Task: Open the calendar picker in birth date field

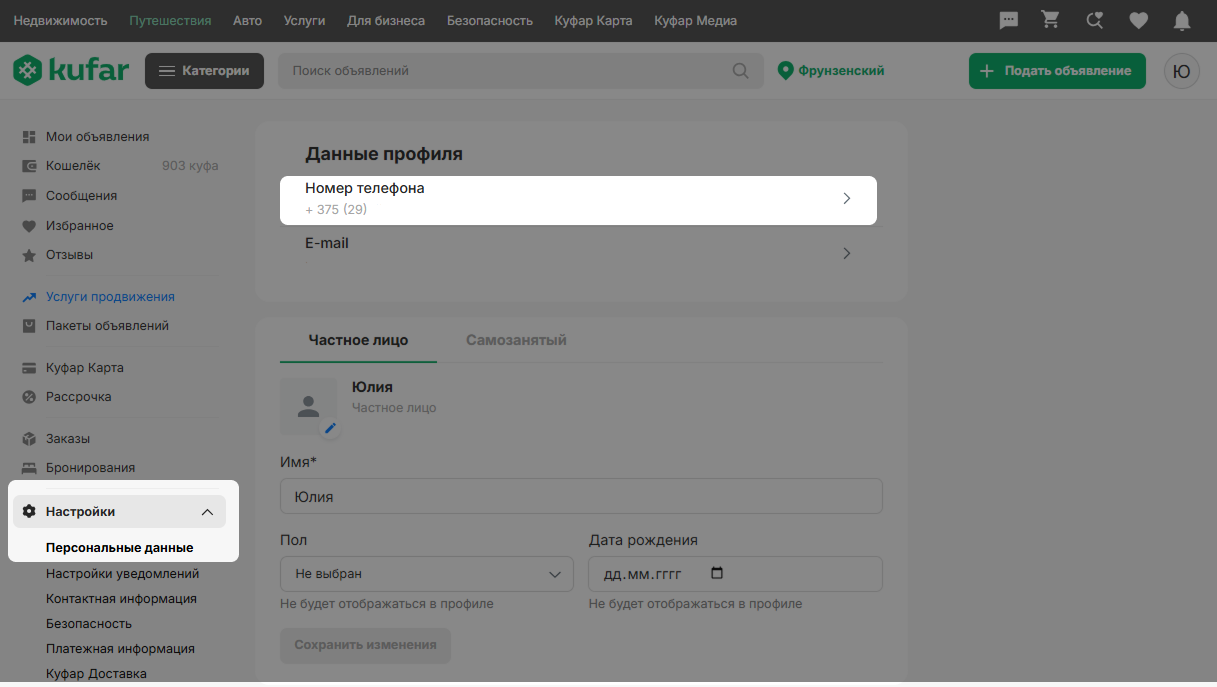Action: [716, 574]
